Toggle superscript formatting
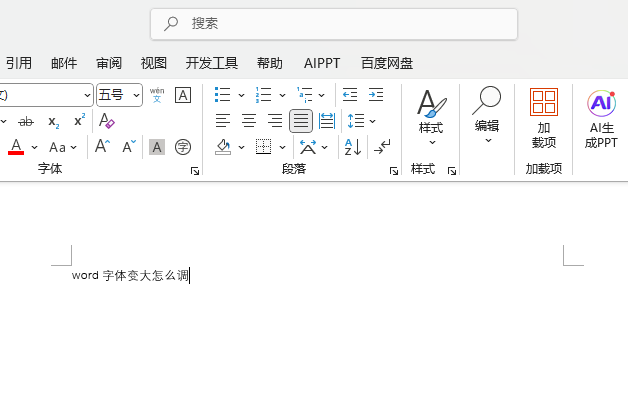Screen dimensions: 628x404 click(x=80, y=120)
